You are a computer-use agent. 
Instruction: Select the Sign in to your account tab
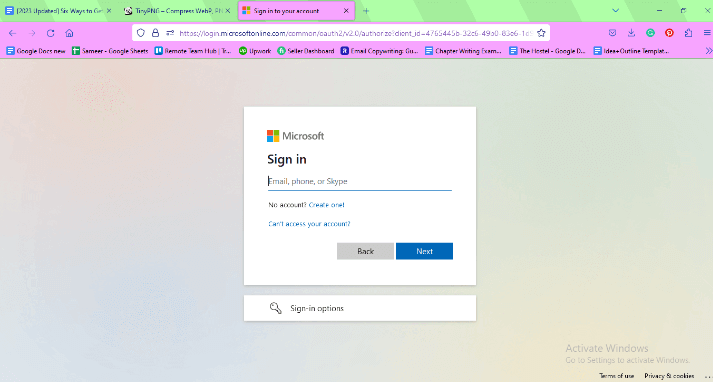click(296, 10)
